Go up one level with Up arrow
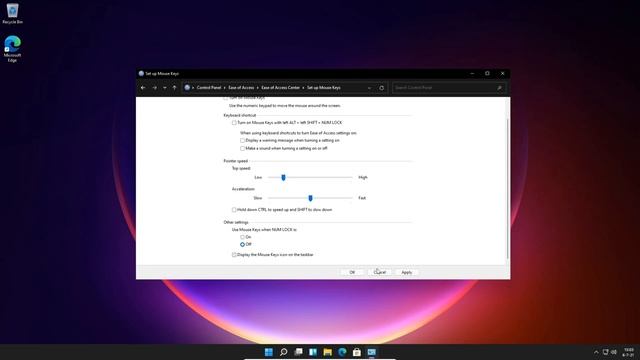This screenshot has height=360, width=640. [x=174, y=88]
